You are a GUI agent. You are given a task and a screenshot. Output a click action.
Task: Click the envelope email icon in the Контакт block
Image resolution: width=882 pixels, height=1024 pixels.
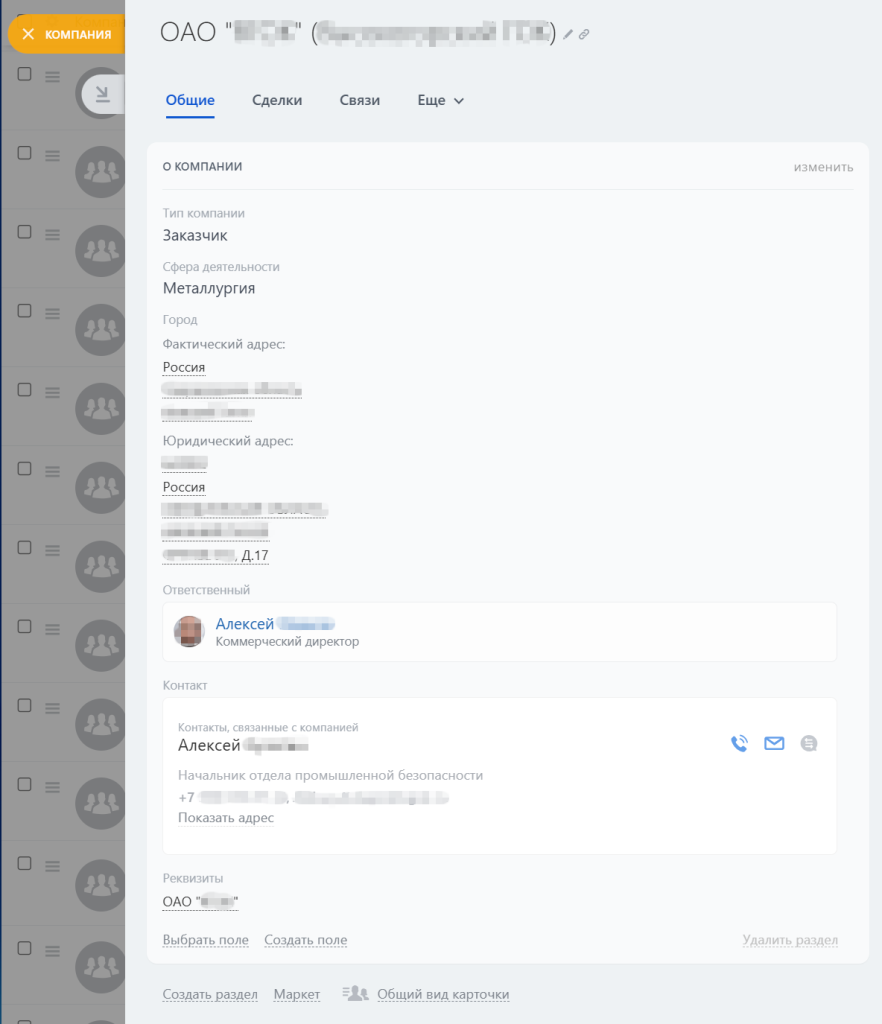click(774, 743)
